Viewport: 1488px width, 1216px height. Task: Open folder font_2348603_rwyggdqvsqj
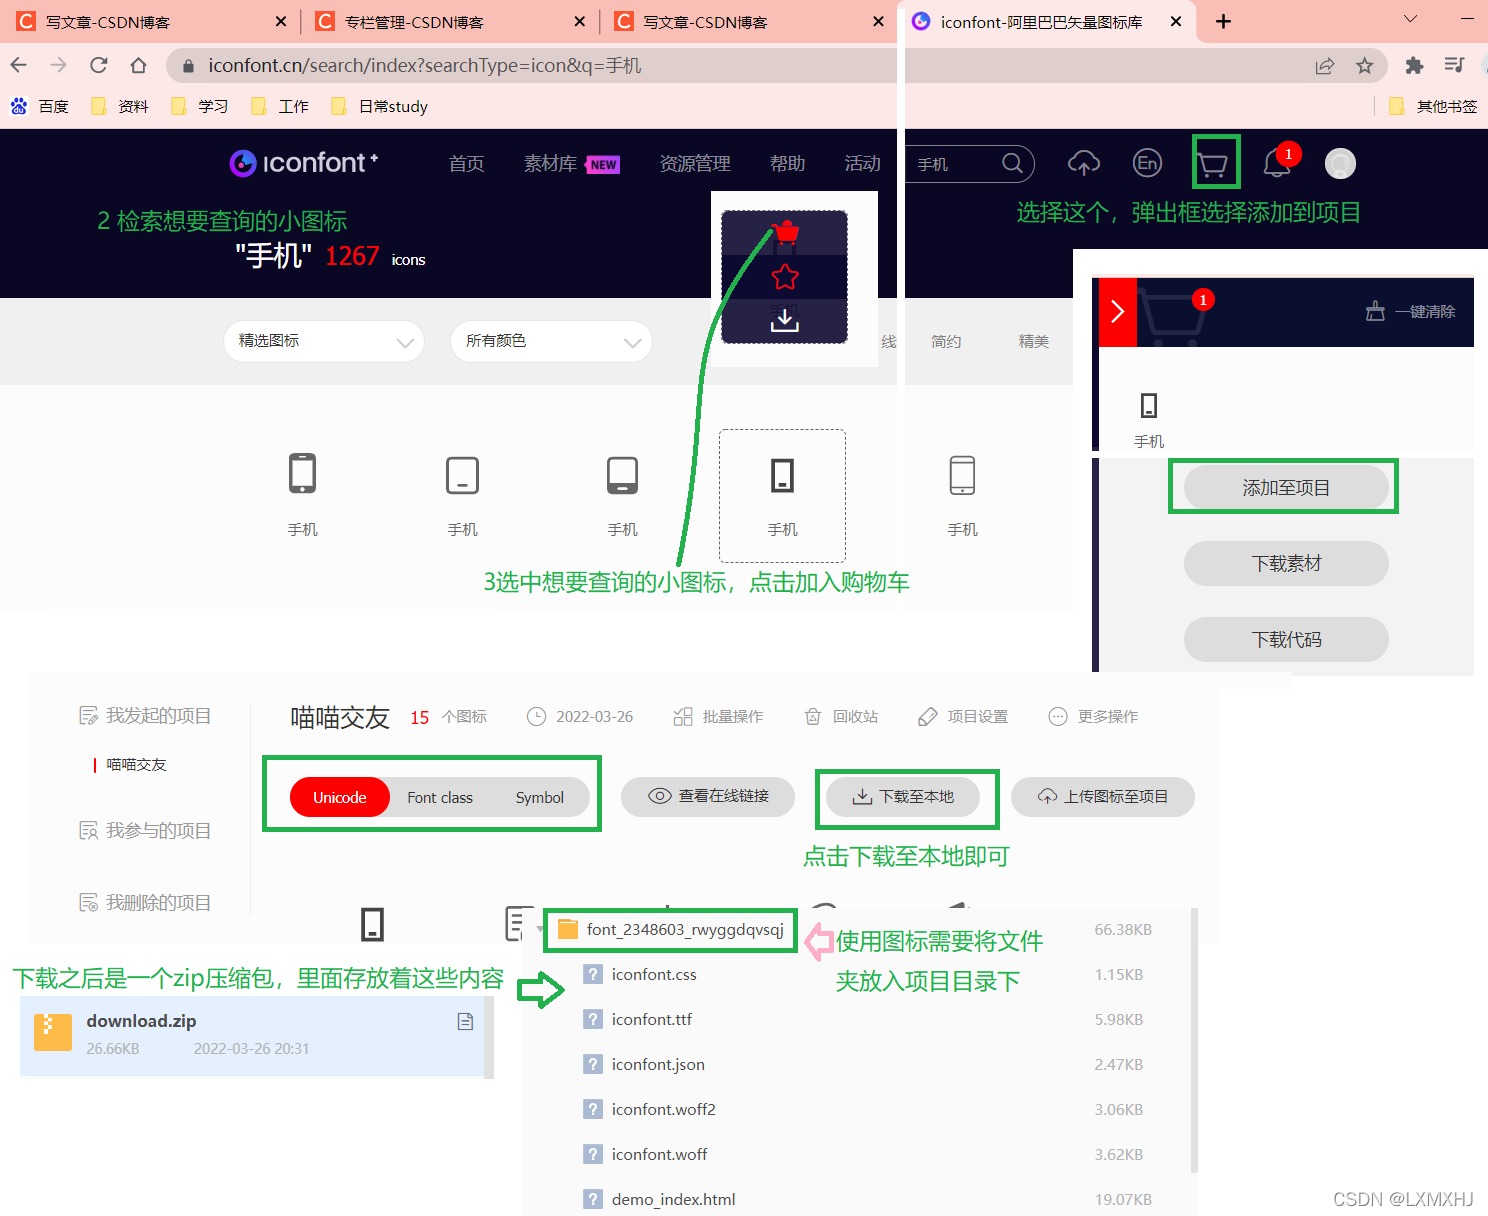coord(671,930)
